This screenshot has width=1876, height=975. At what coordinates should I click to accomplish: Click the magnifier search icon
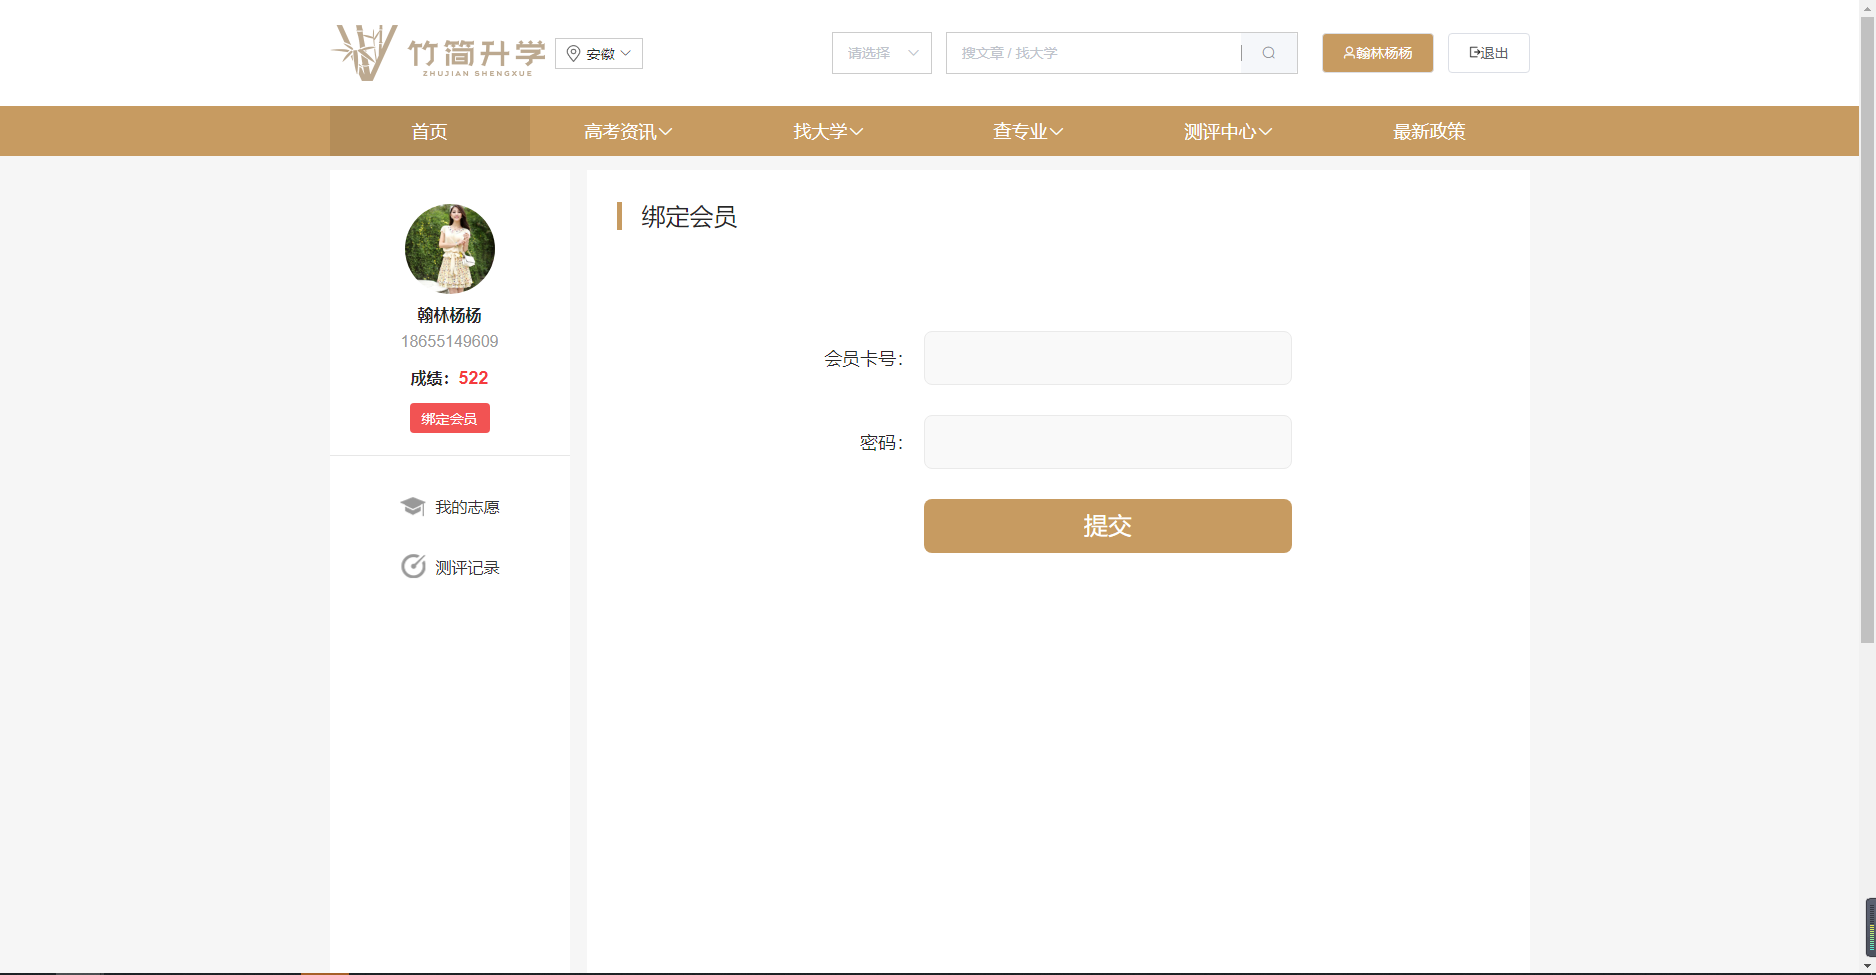1269,53
